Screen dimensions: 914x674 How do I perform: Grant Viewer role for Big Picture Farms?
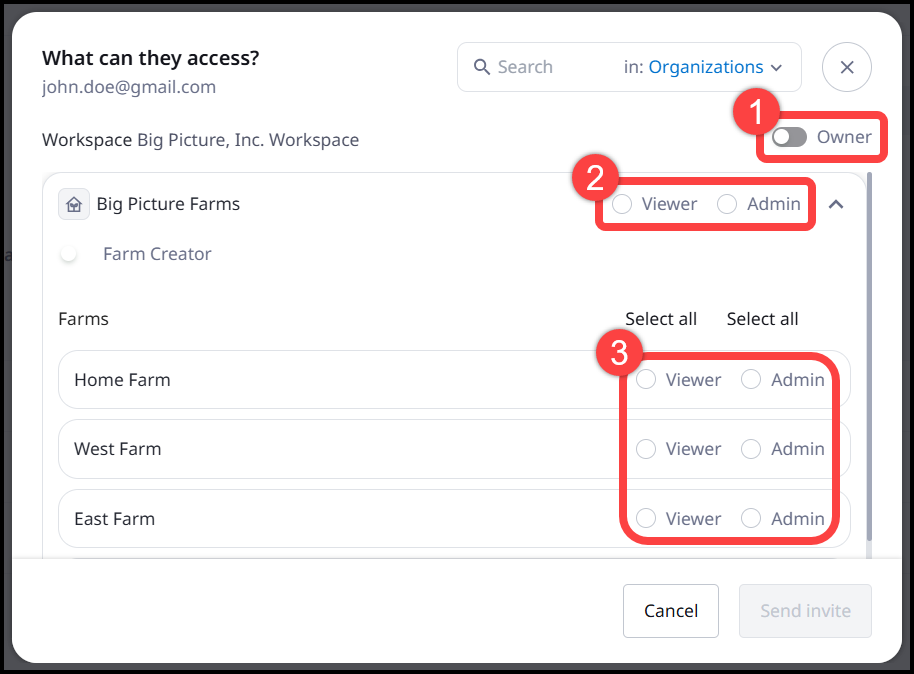[622, 203]
